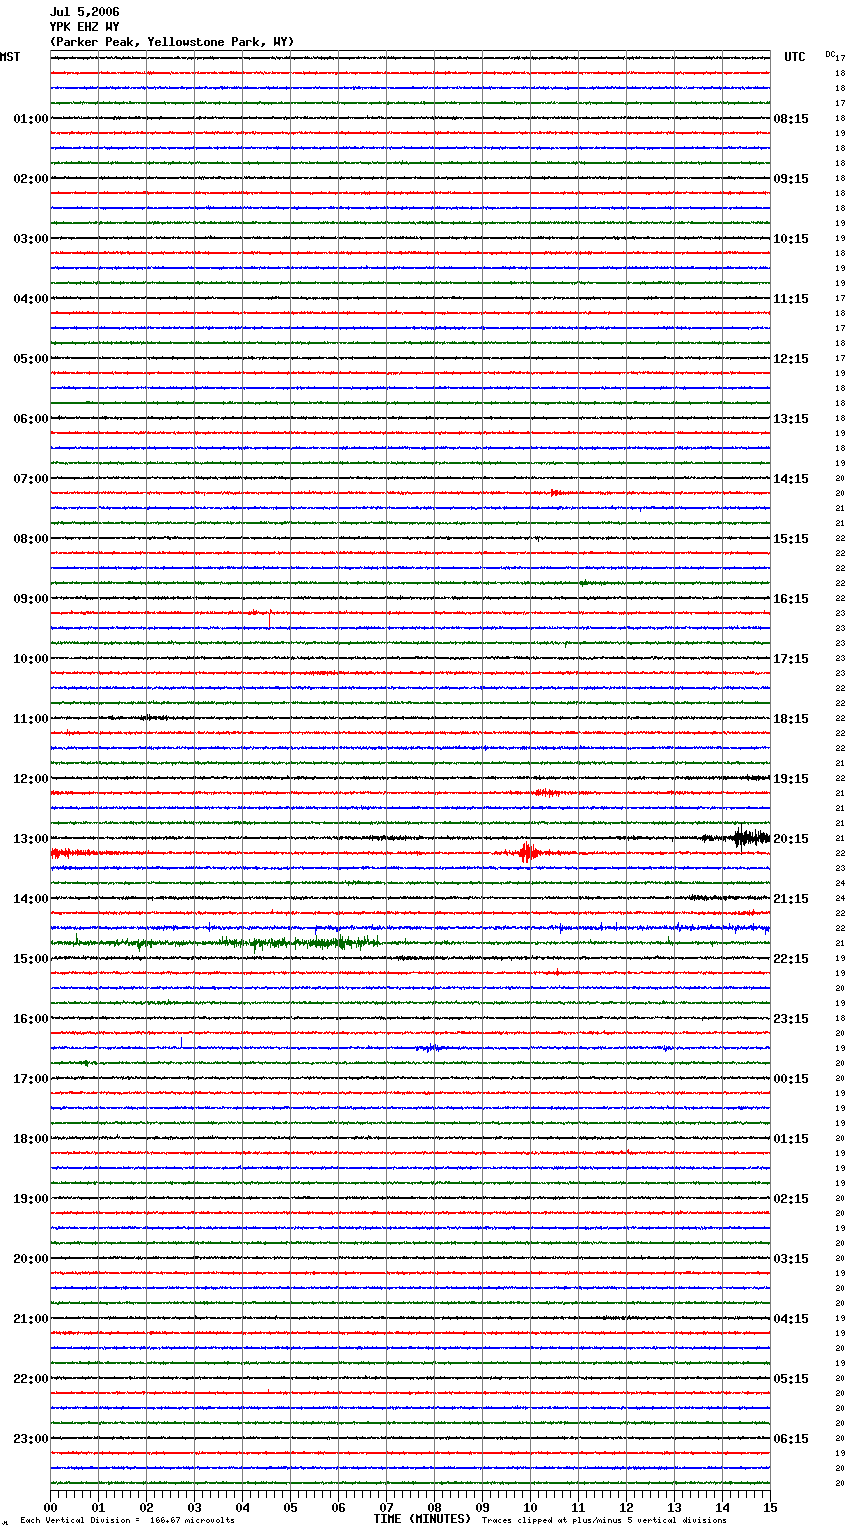Click minute '10' on the bottom axis
This screenshot has height=1534, width=850.
pos(530,1507)
